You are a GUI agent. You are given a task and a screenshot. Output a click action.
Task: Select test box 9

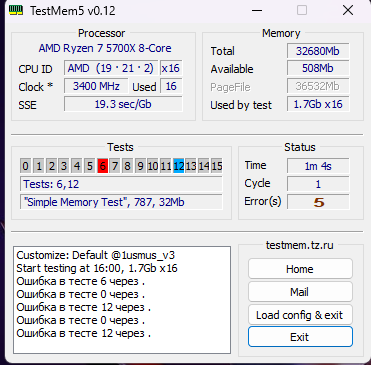(140, 166)
